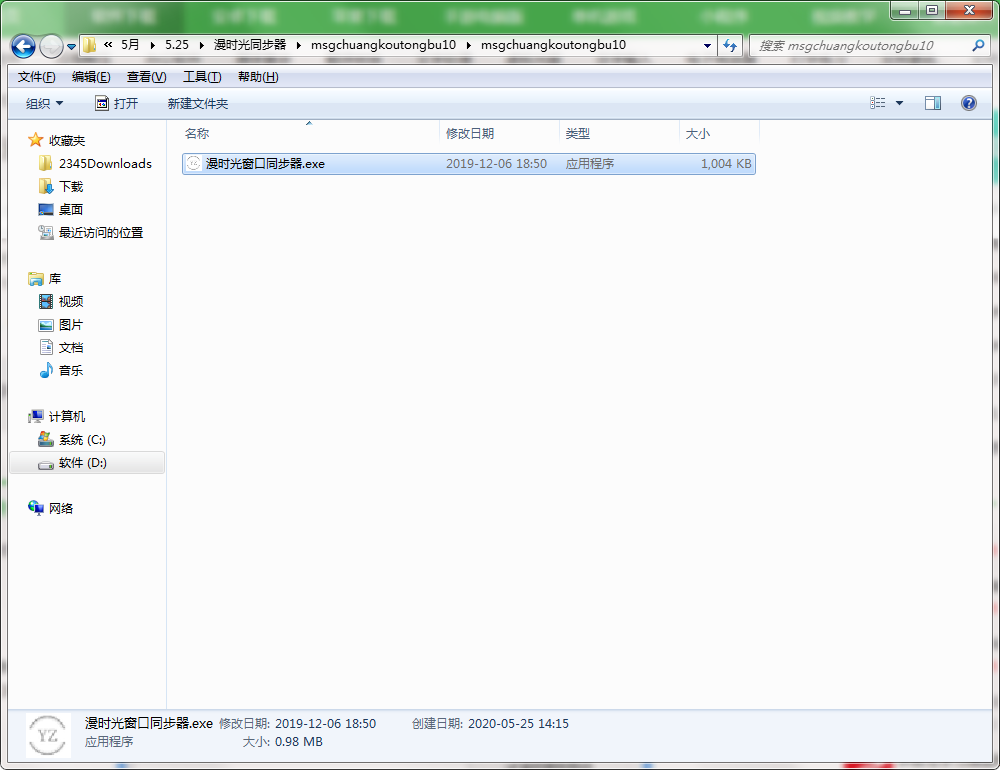Click the refresh button beside address bar
Viewport: 1000px width, 770px height.
pos(730,46)
